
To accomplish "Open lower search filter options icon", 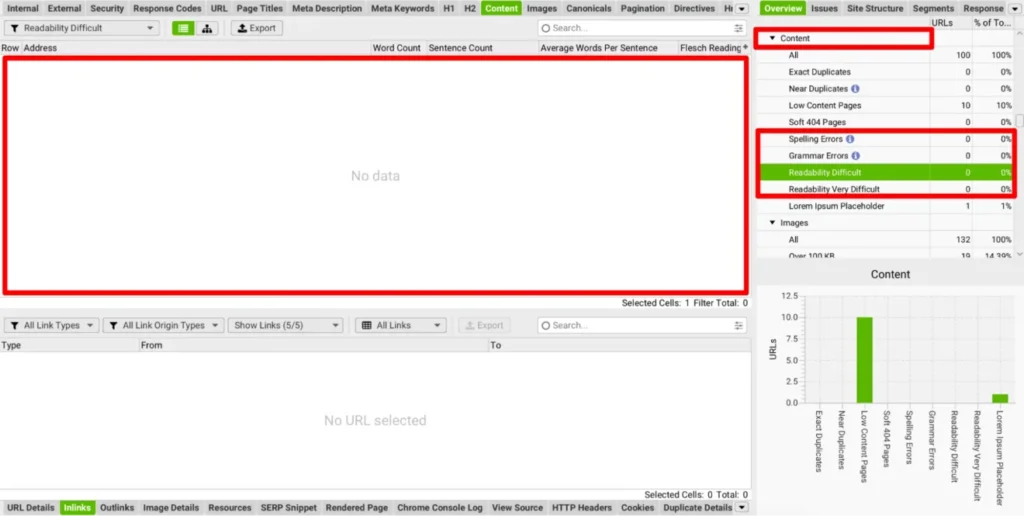I will [739, 325].
